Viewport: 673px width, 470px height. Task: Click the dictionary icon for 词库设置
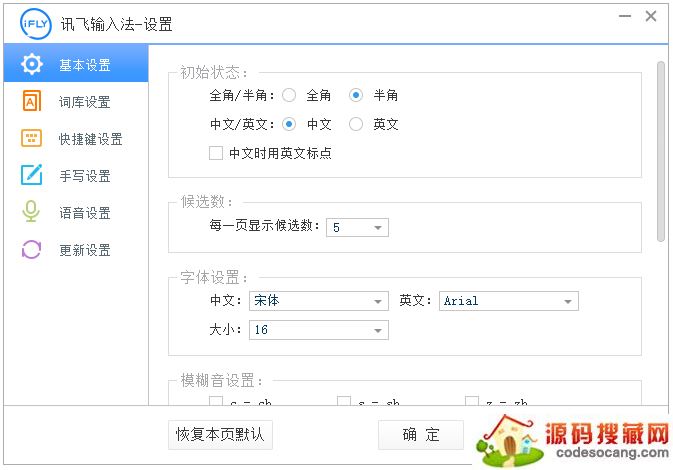tap(32, 101)
